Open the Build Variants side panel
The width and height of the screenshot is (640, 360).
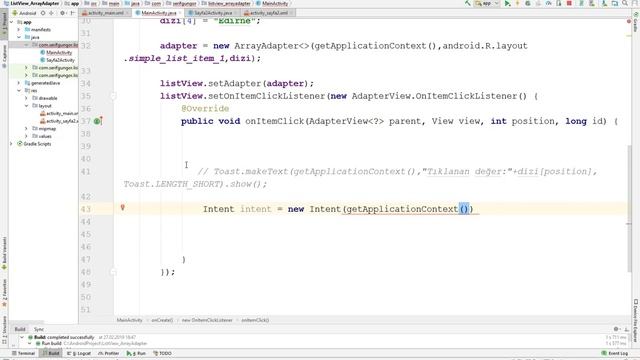pos(4,253)
